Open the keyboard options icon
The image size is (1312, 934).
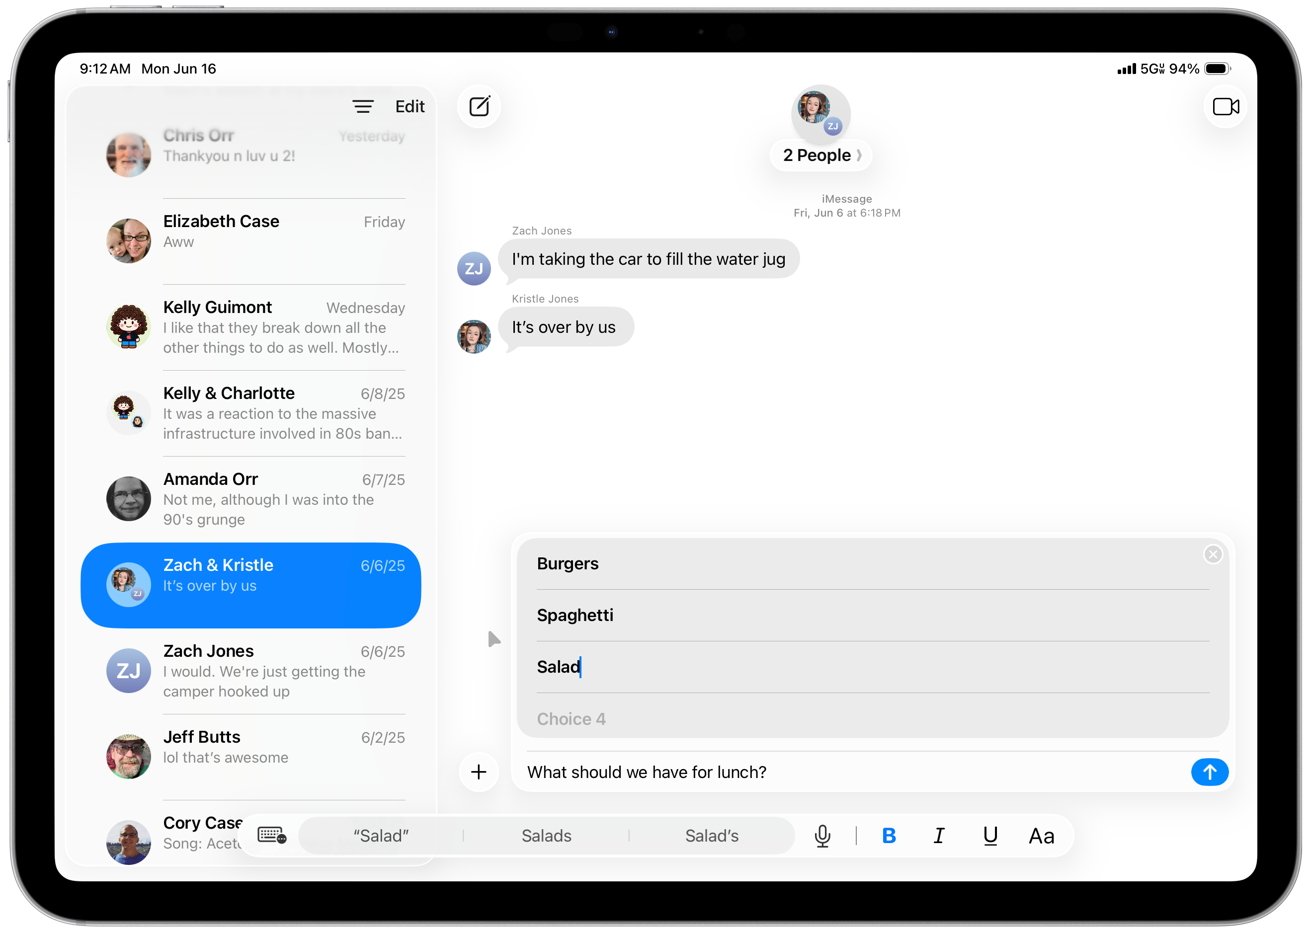[271, 836]
